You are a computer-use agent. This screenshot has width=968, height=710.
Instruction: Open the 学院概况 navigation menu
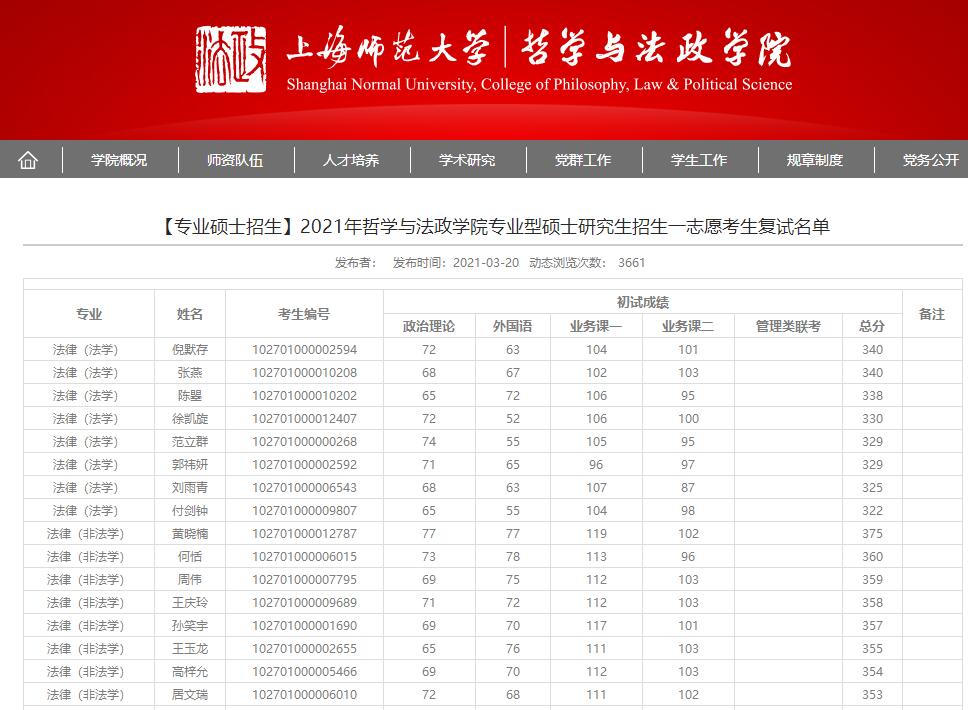(x=119, y=159)
